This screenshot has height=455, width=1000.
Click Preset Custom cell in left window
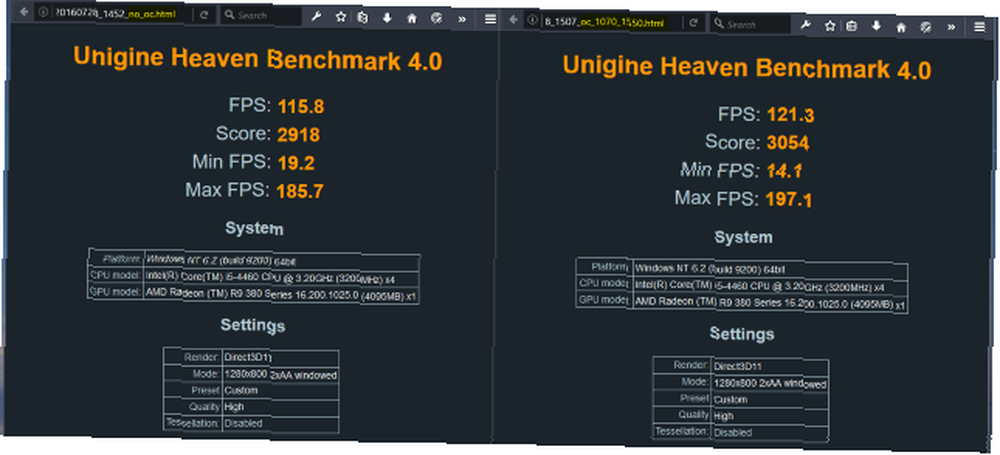(281, 391)
